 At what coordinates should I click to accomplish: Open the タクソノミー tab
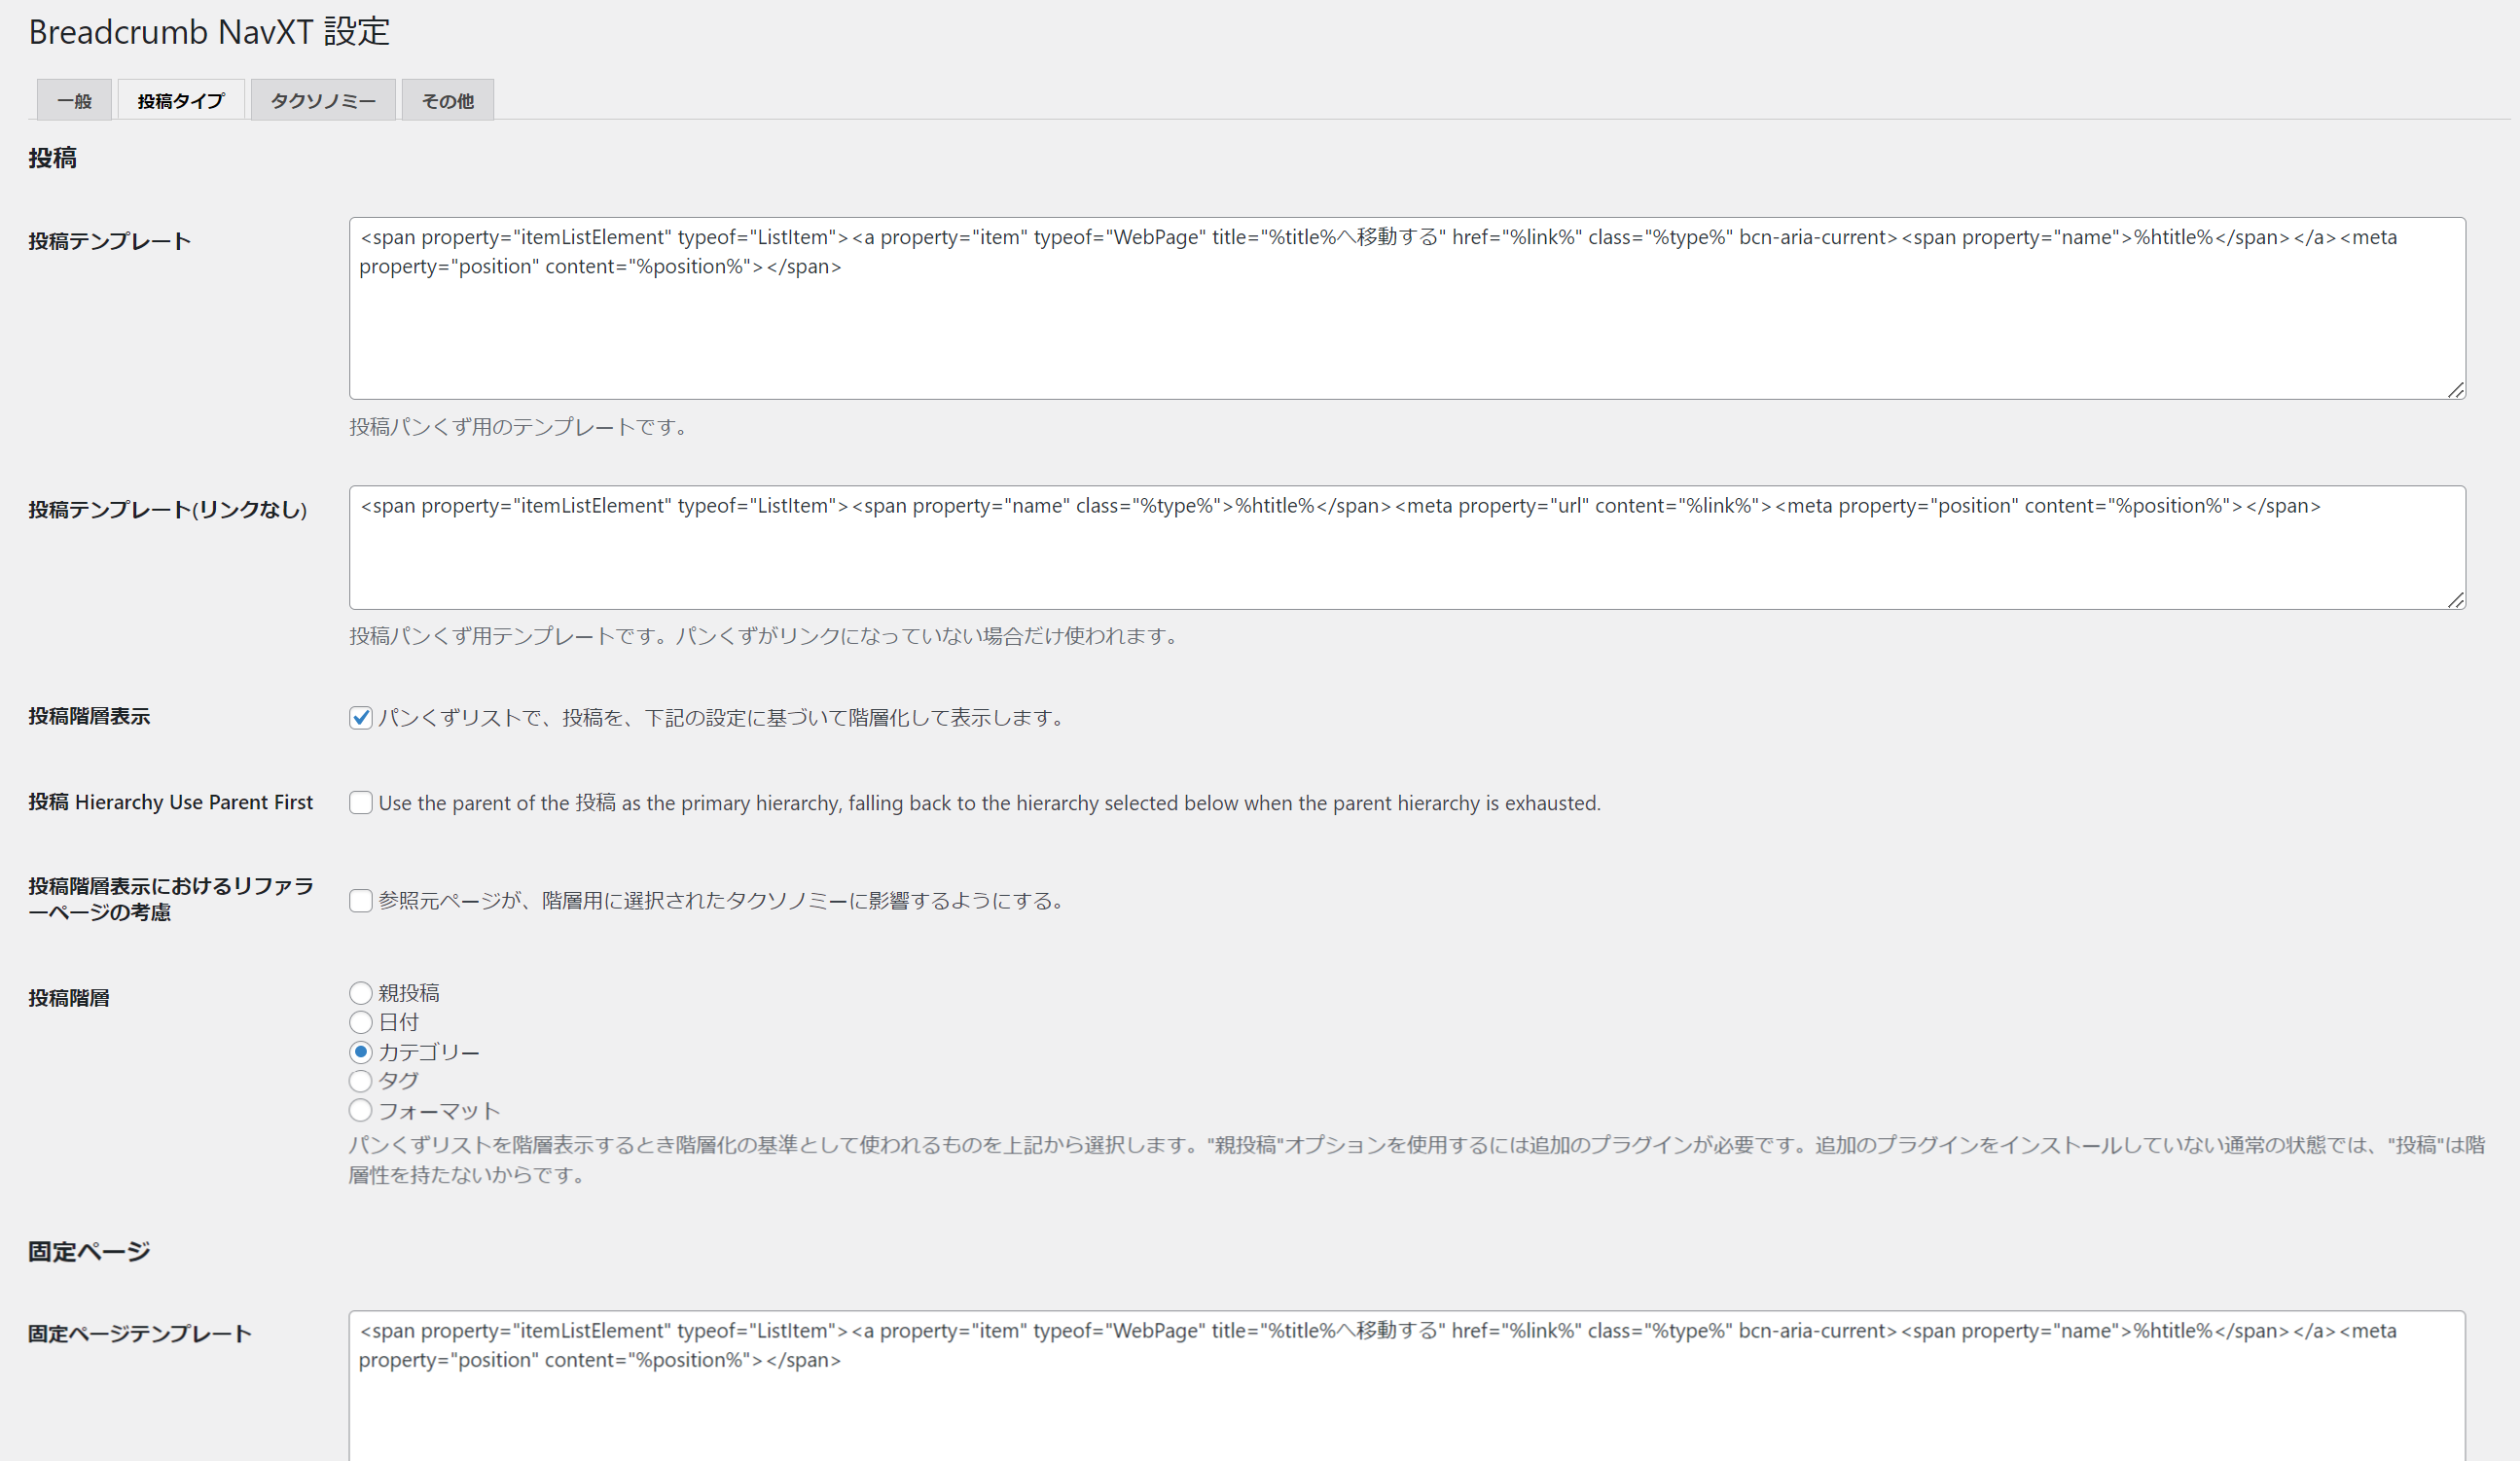pyautogui.click(x=323, y=100)
